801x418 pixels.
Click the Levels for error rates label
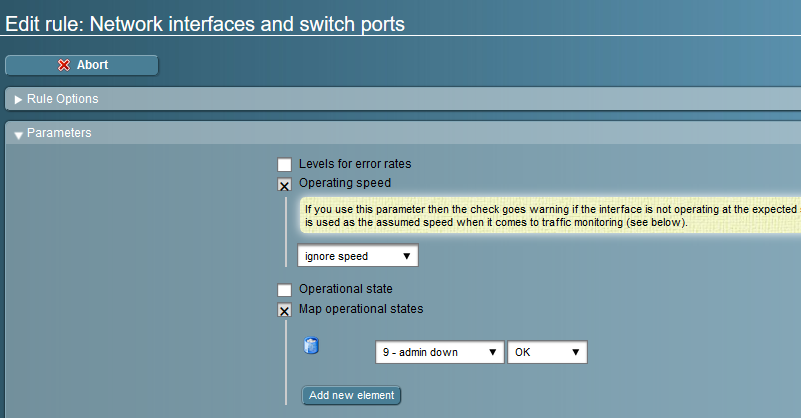[355, 163]
